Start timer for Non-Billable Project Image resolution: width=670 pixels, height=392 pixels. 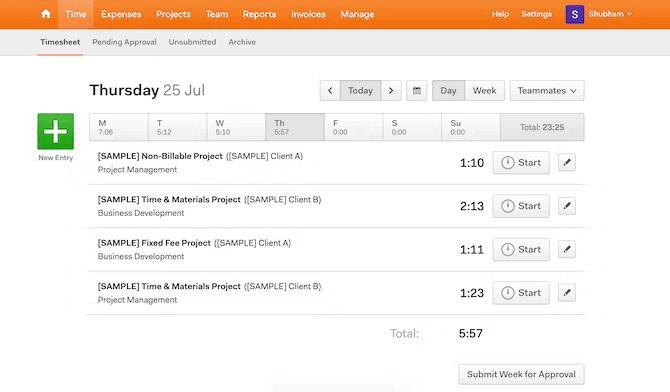click(x=521, y=162)
